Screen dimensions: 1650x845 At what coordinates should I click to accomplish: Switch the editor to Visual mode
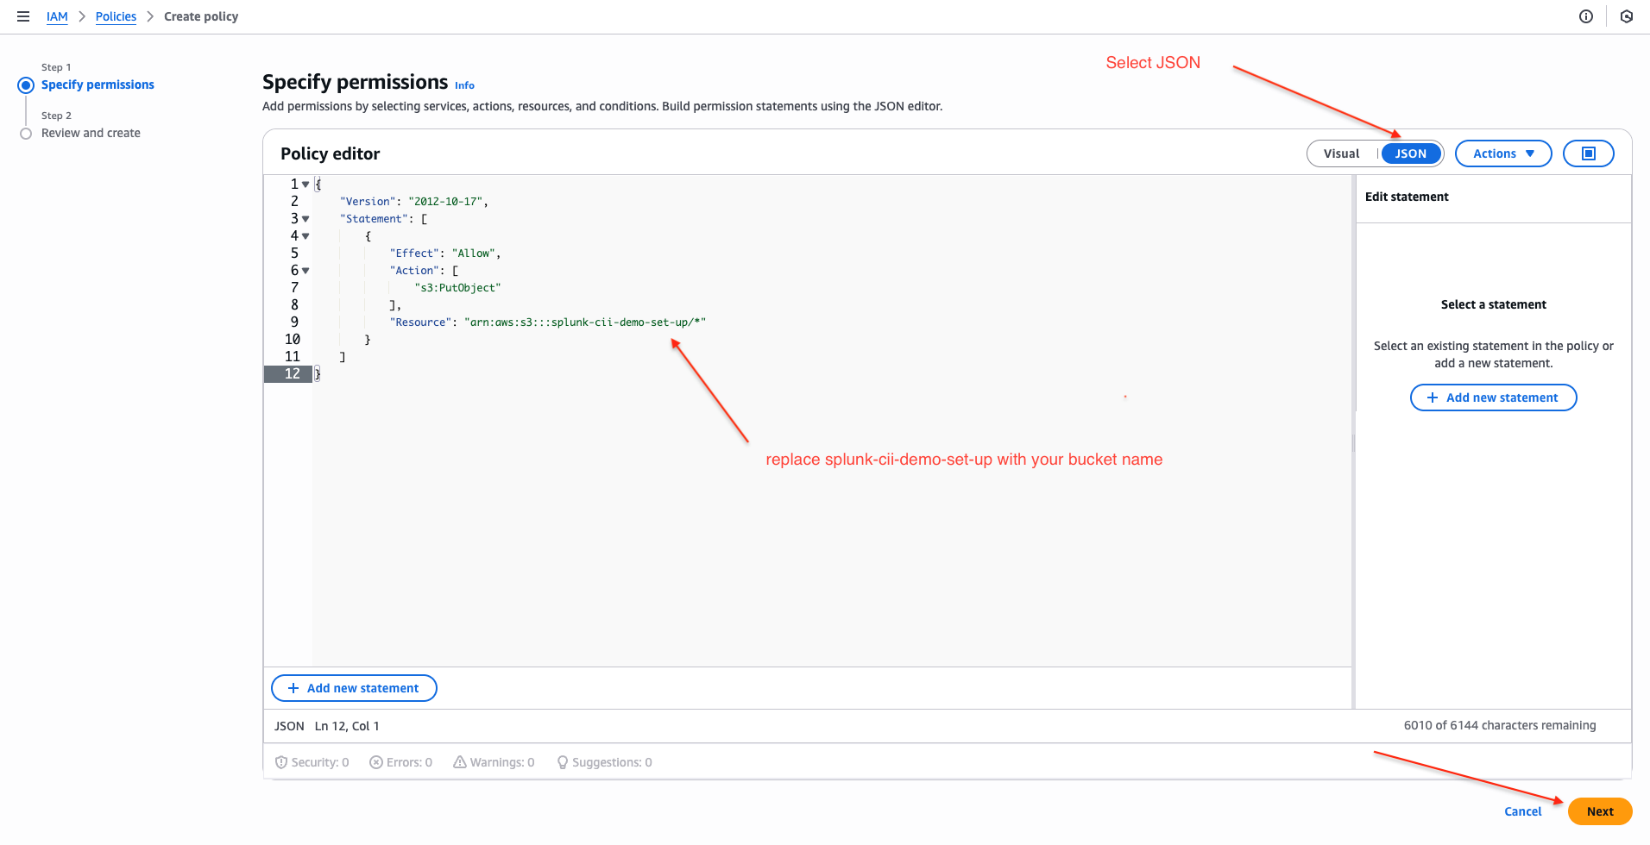point(1341,154)
